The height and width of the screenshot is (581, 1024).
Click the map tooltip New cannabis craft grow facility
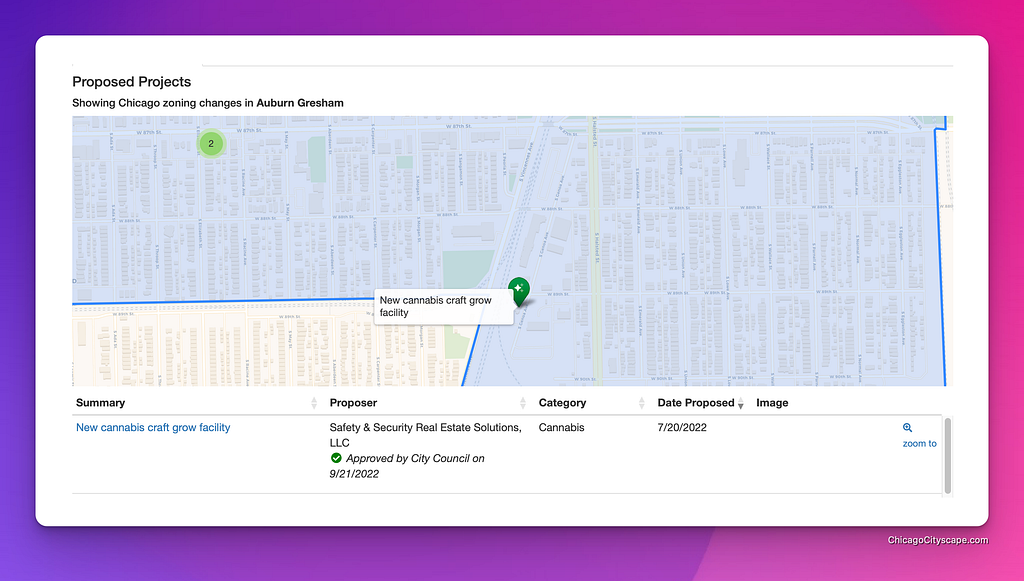click(x=443, y=306)
